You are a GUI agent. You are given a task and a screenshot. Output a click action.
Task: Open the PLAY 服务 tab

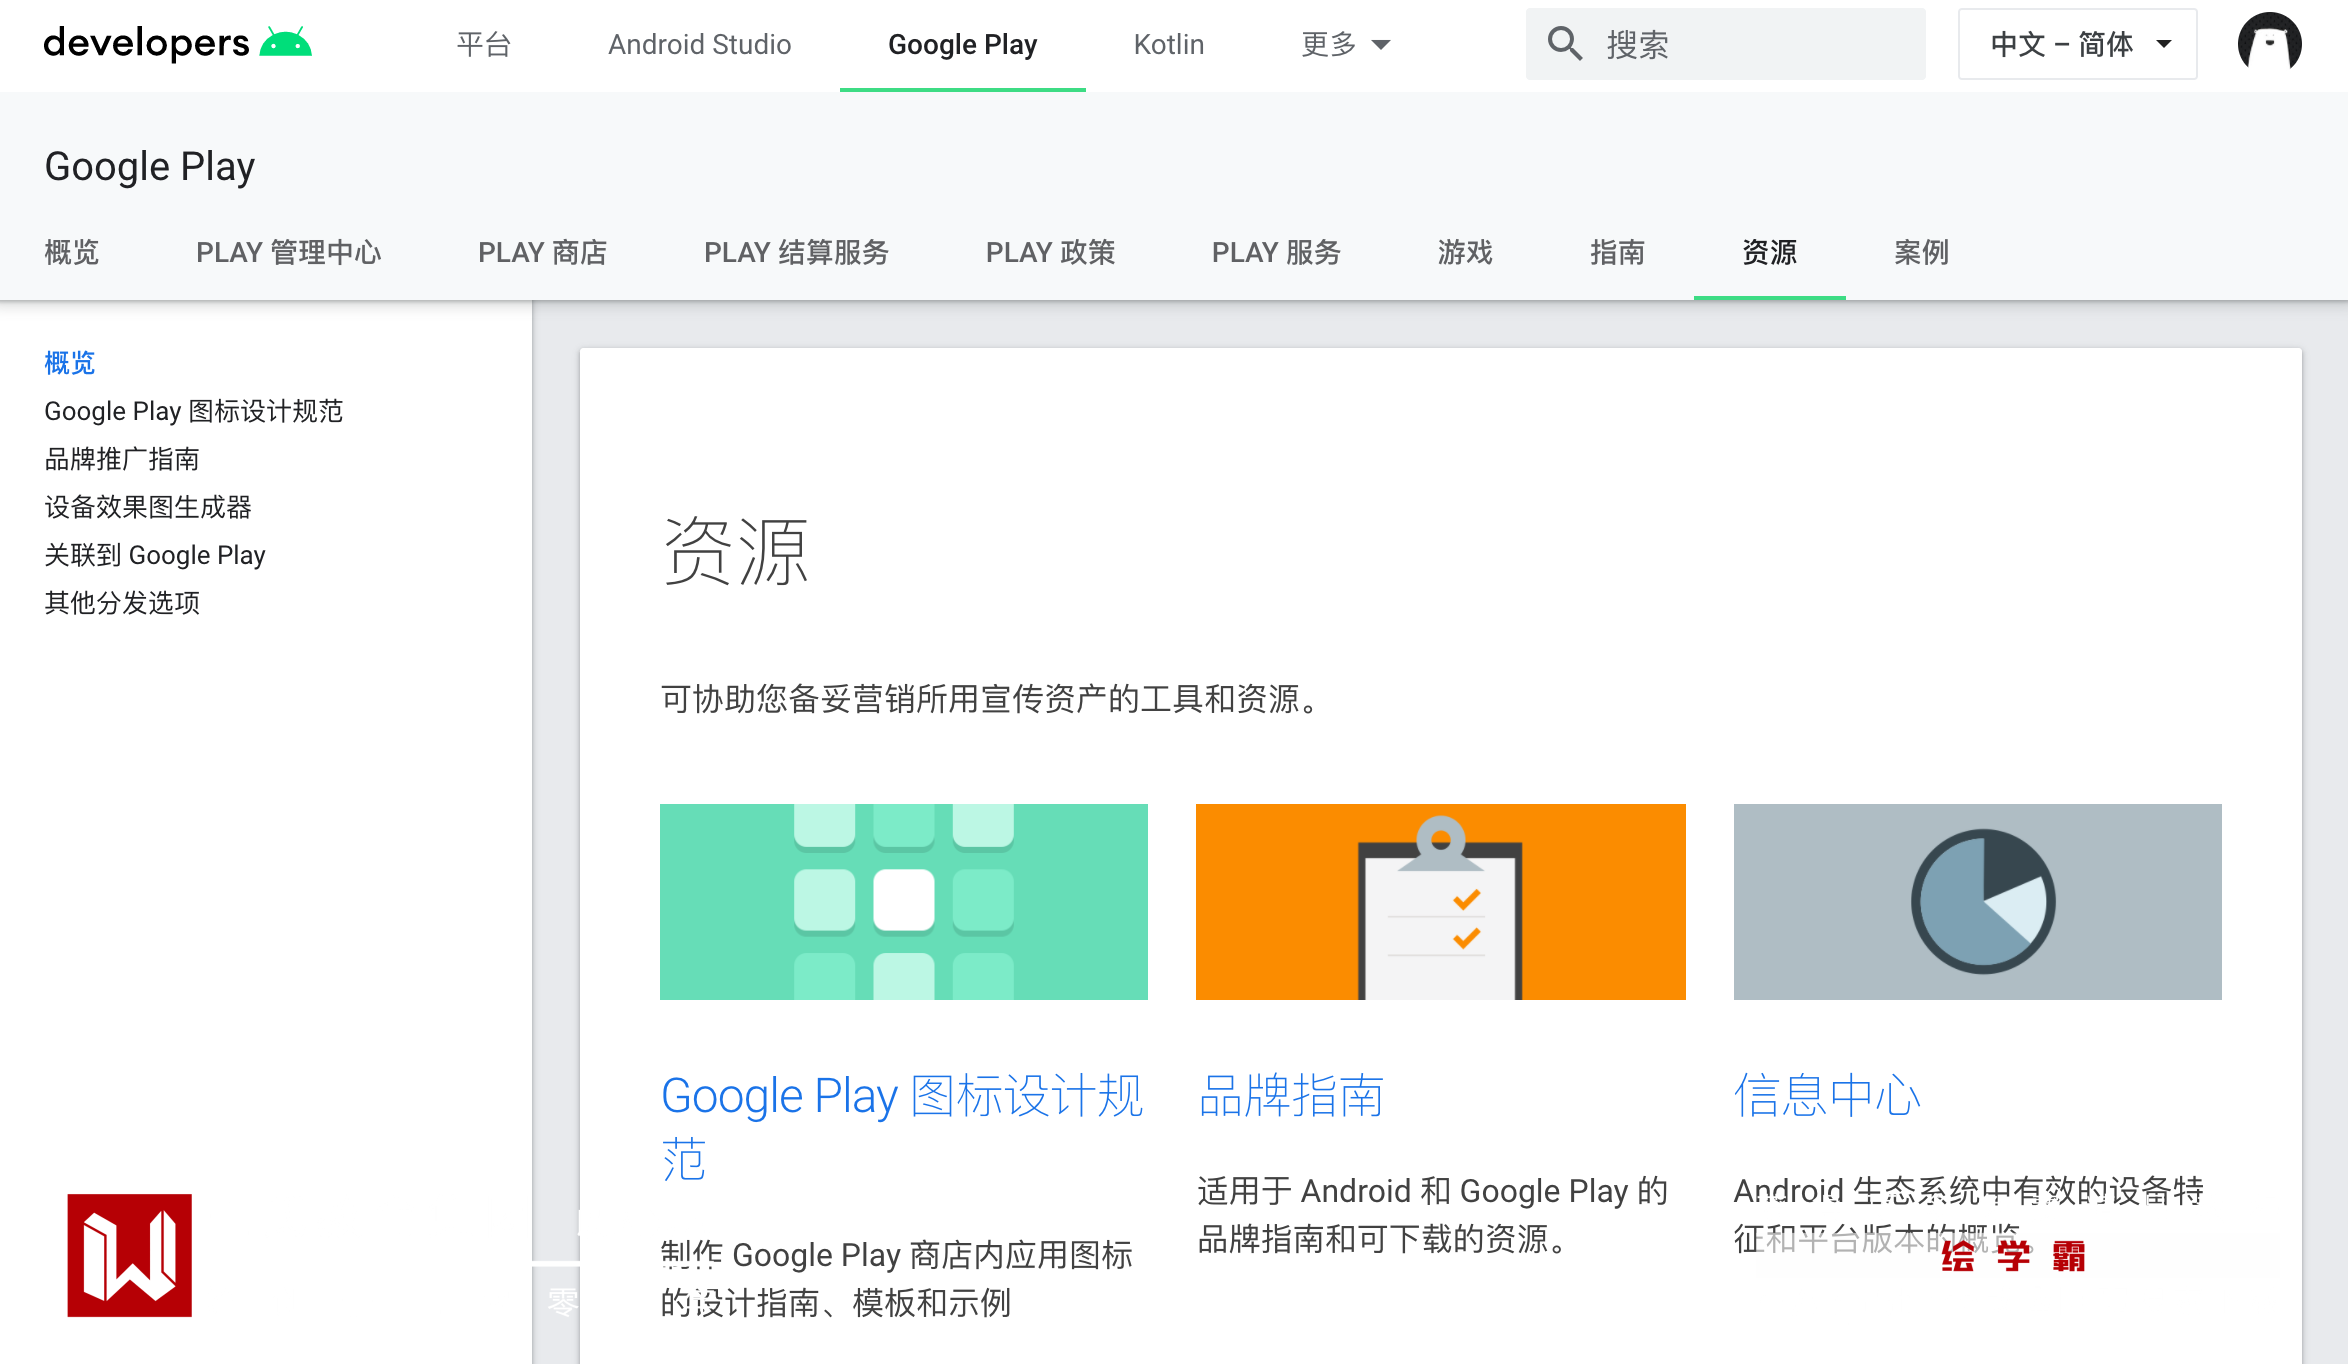click(x=1277, y=252)
